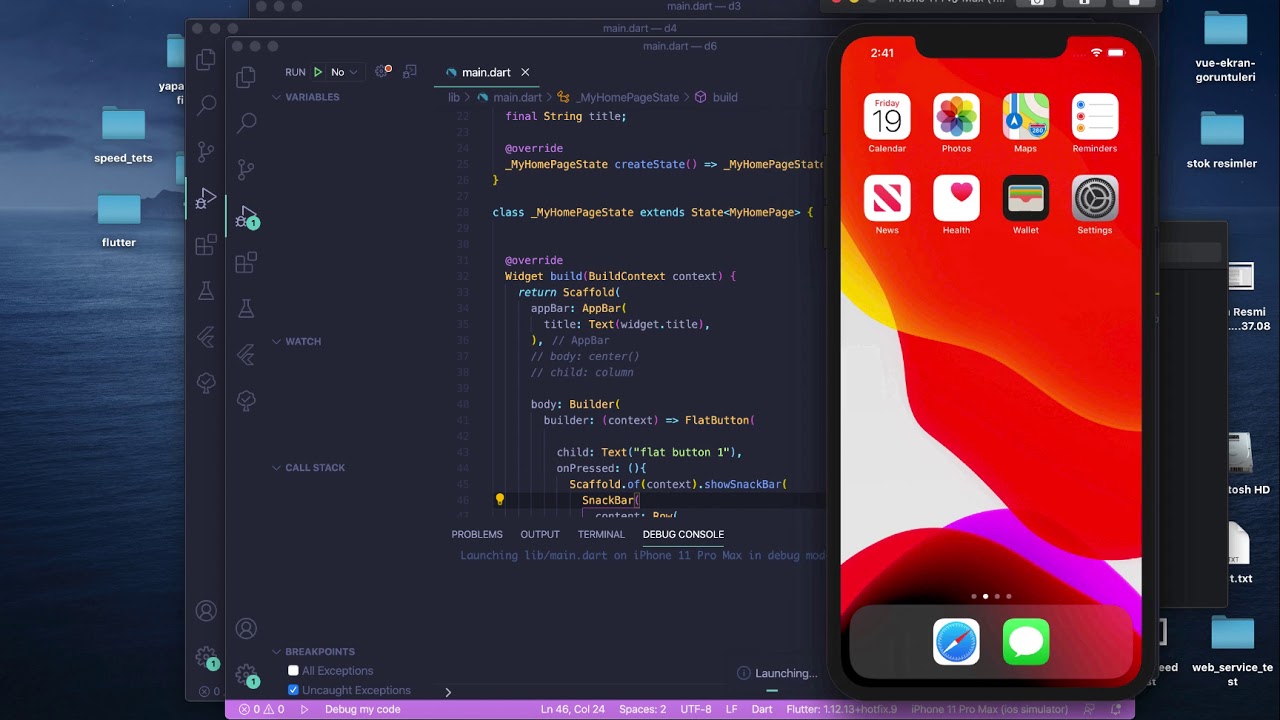Image resolution: width=1280 pixels, height=720 pixels.
Task: Open Health app on the iPhone simulator
Action: 956,198
